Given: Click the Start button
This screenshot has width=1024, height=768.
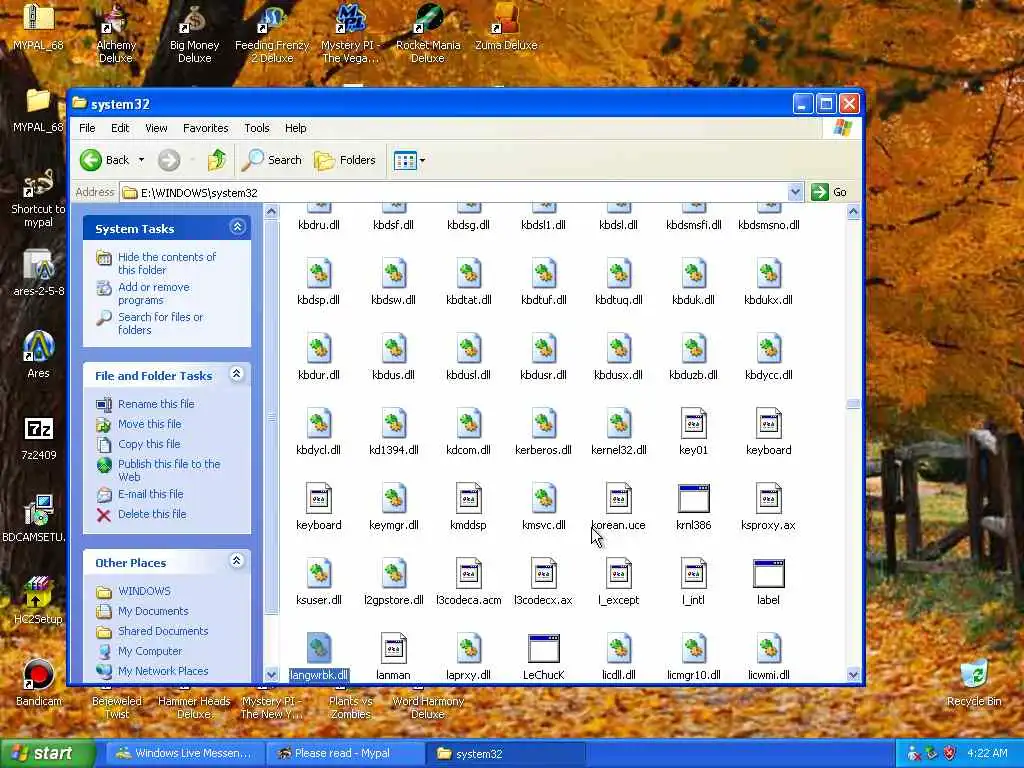Looking at the screenshot, I should point(47,753).
